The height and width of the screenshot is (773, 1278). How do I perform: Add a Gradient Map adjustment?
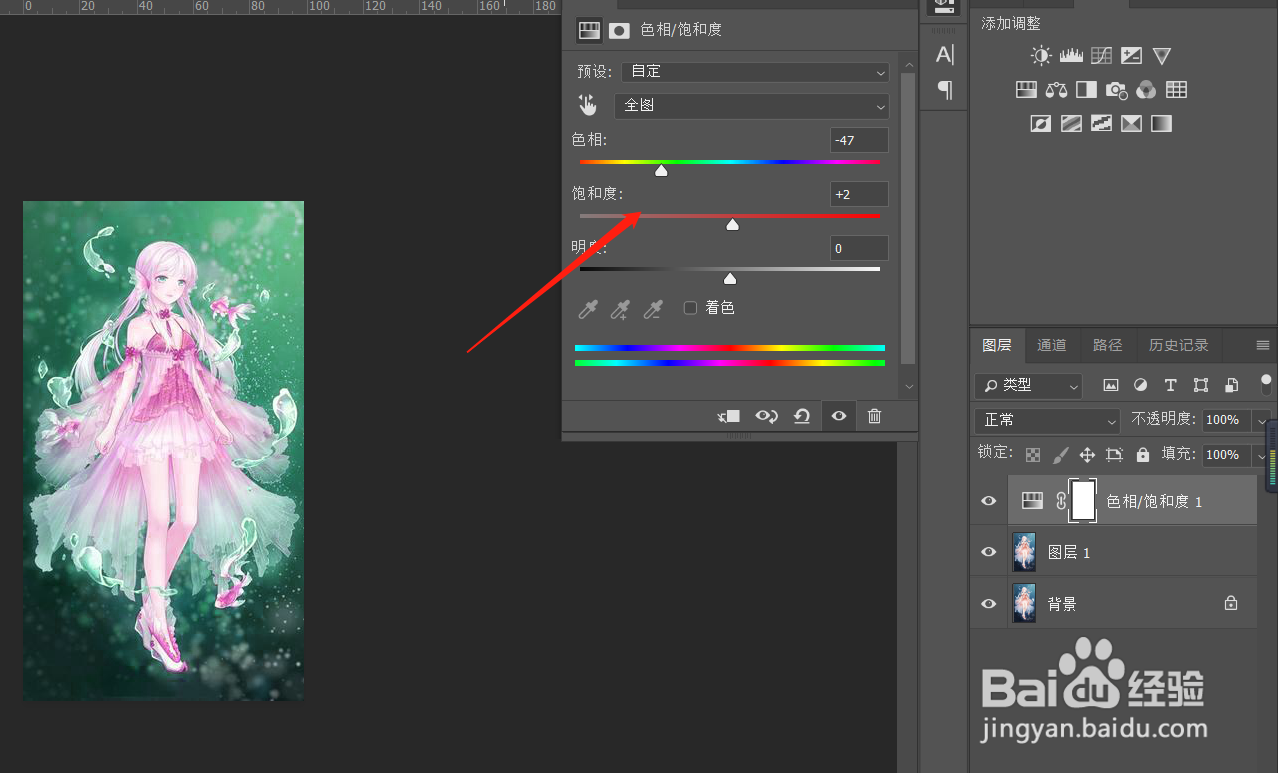[1161, 124]
